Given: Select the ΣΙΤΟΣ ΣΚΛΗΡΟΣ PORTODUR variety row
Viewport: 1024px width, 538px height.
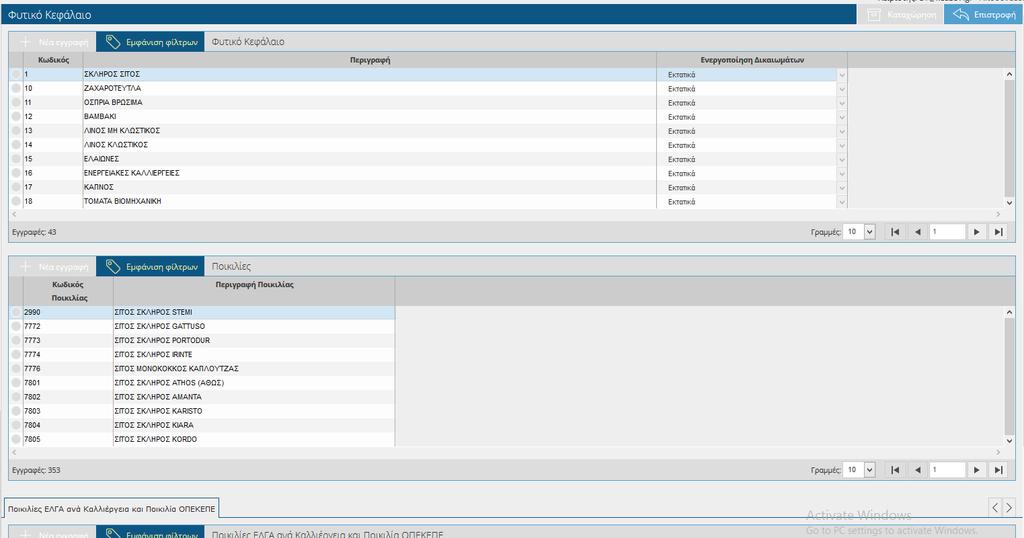Looking at the screenshot, I should coord(202,341).
